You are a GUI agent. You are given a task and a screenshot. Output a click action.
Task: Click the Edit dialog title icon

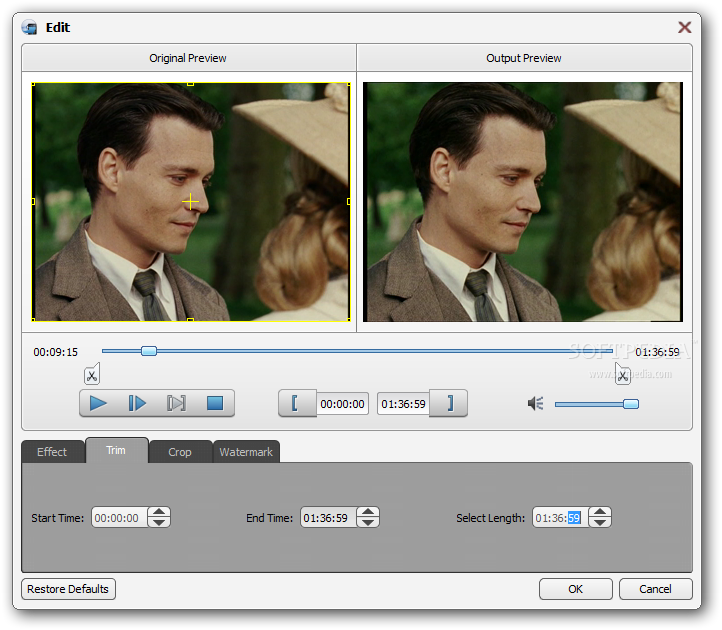(29, 28)
